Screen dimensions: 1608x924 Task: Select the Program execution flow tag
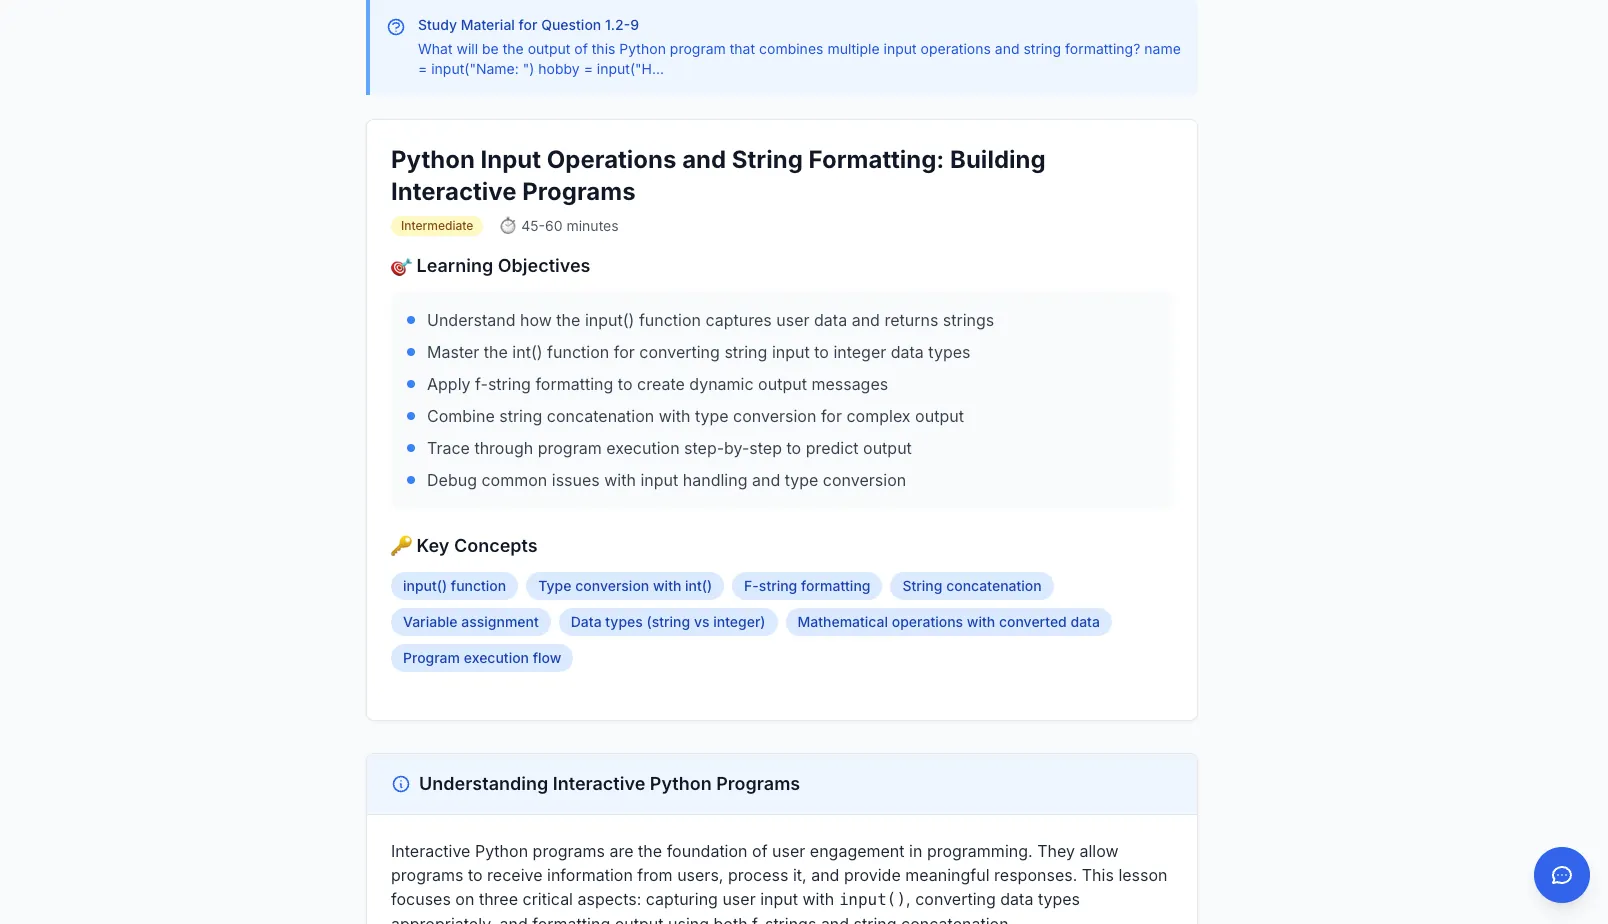481,658
